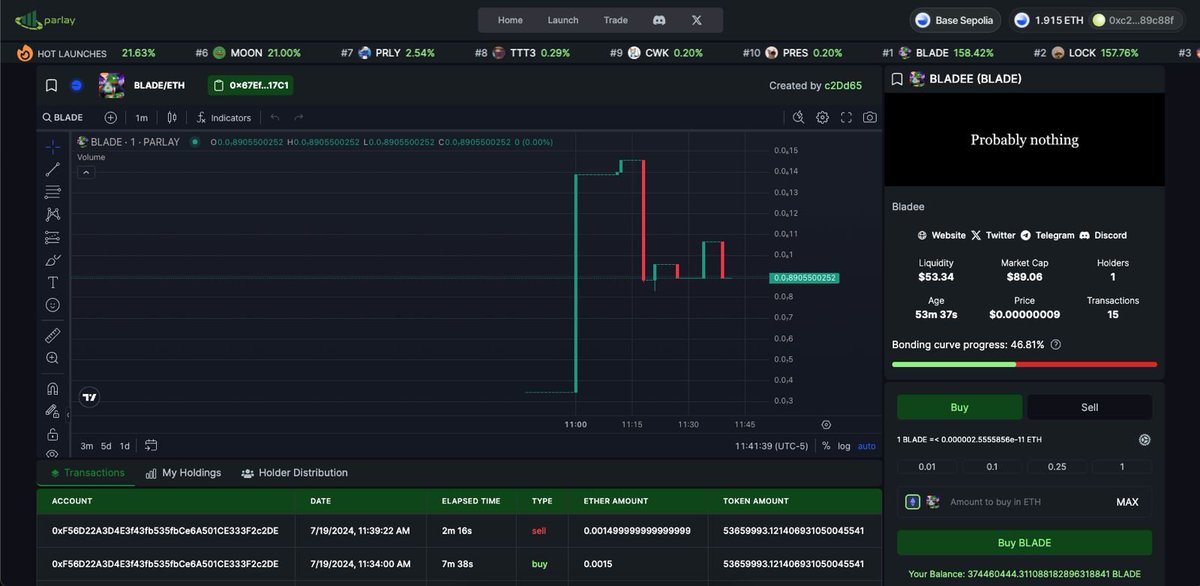1200x586 pixels.
Task: Toggle percent scale on price axis
Action: 826,446
